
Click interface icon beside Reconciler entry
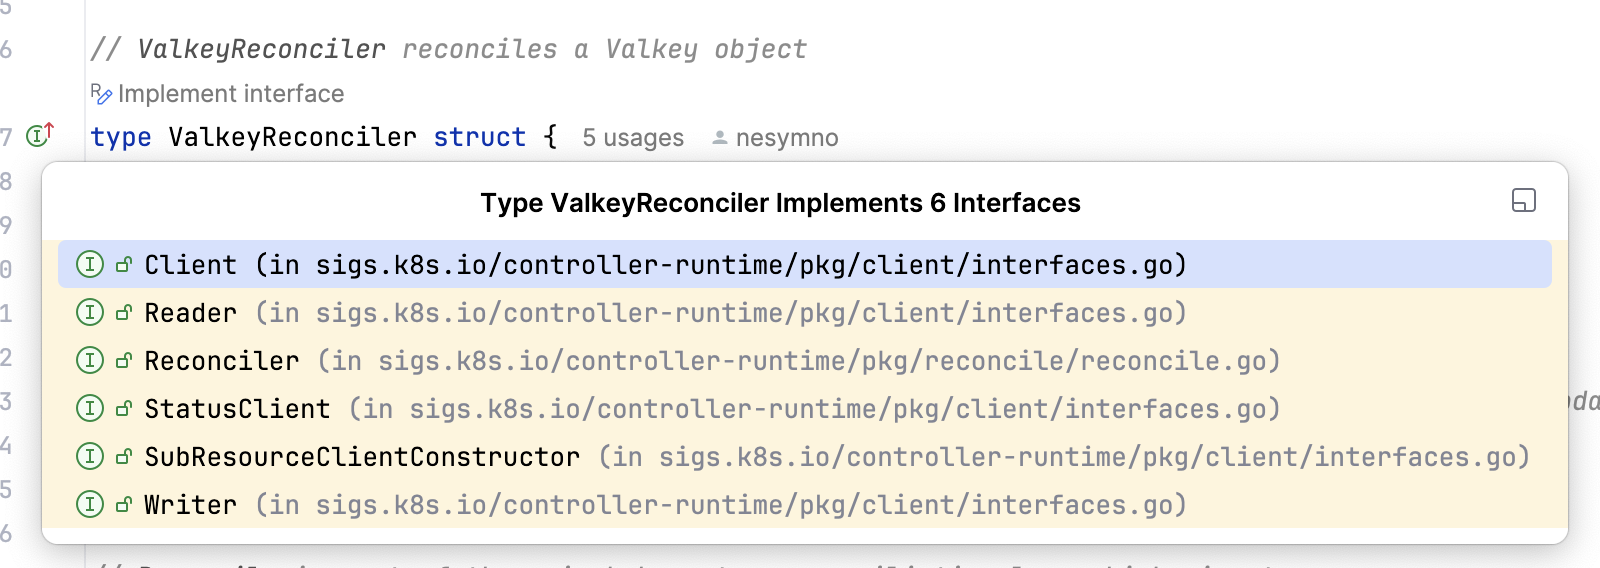90,361
